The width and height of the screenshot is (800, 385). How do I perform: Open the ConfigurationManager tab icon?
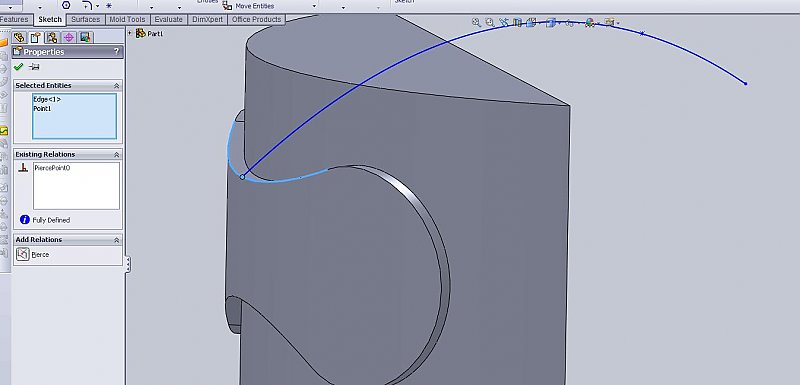tap(52, 37)
